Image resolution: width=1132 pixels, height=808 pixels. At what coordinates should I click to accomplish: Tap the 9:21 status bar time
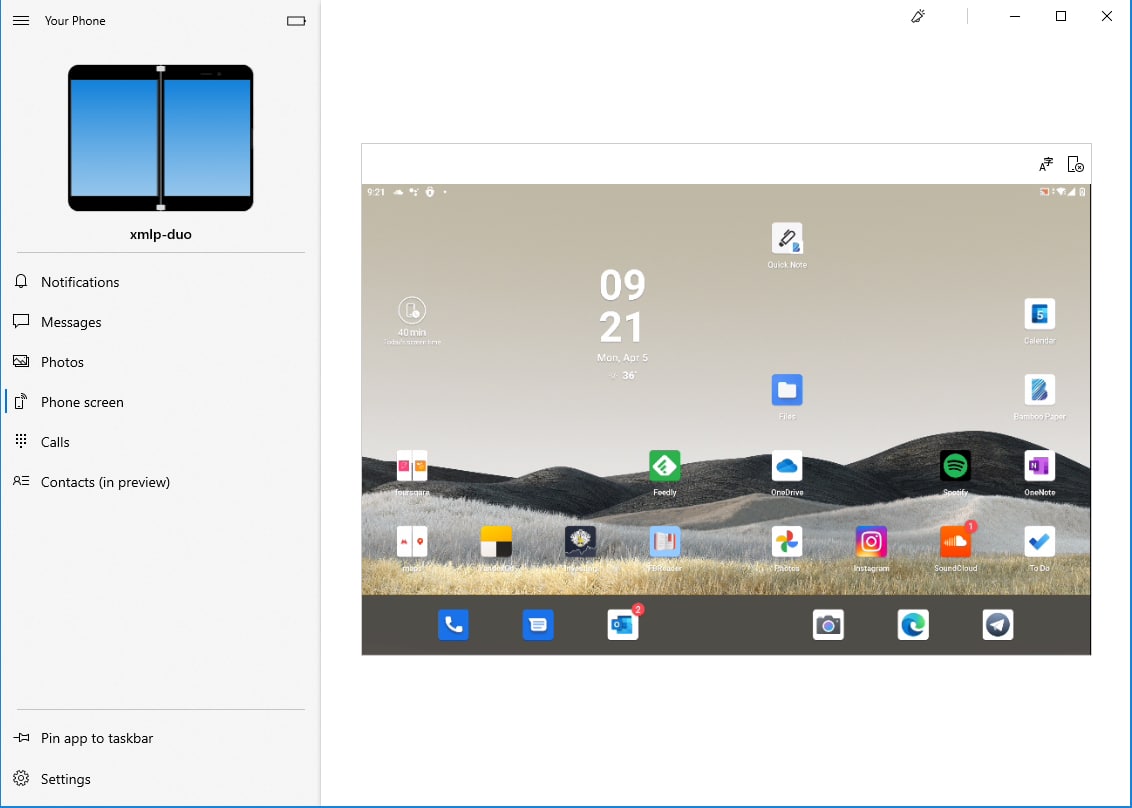click(375, 192)
